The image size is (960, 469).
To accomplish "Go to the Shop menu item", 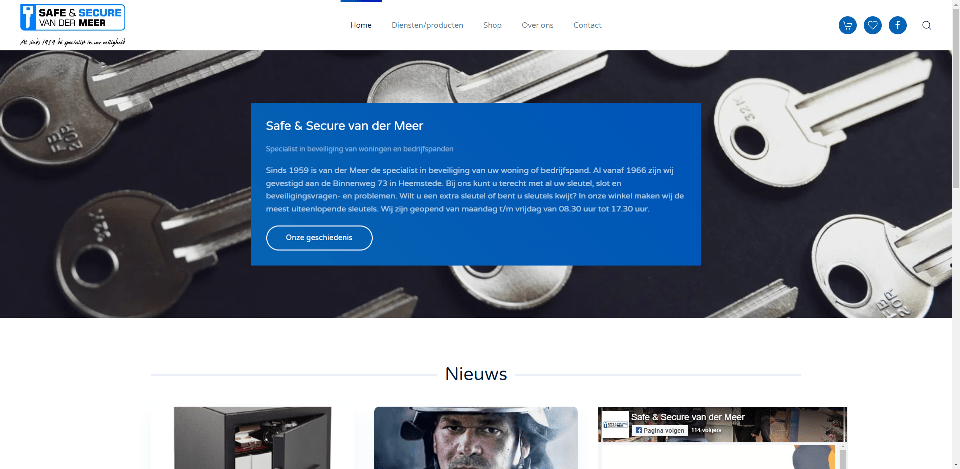I will click(492, 25).
